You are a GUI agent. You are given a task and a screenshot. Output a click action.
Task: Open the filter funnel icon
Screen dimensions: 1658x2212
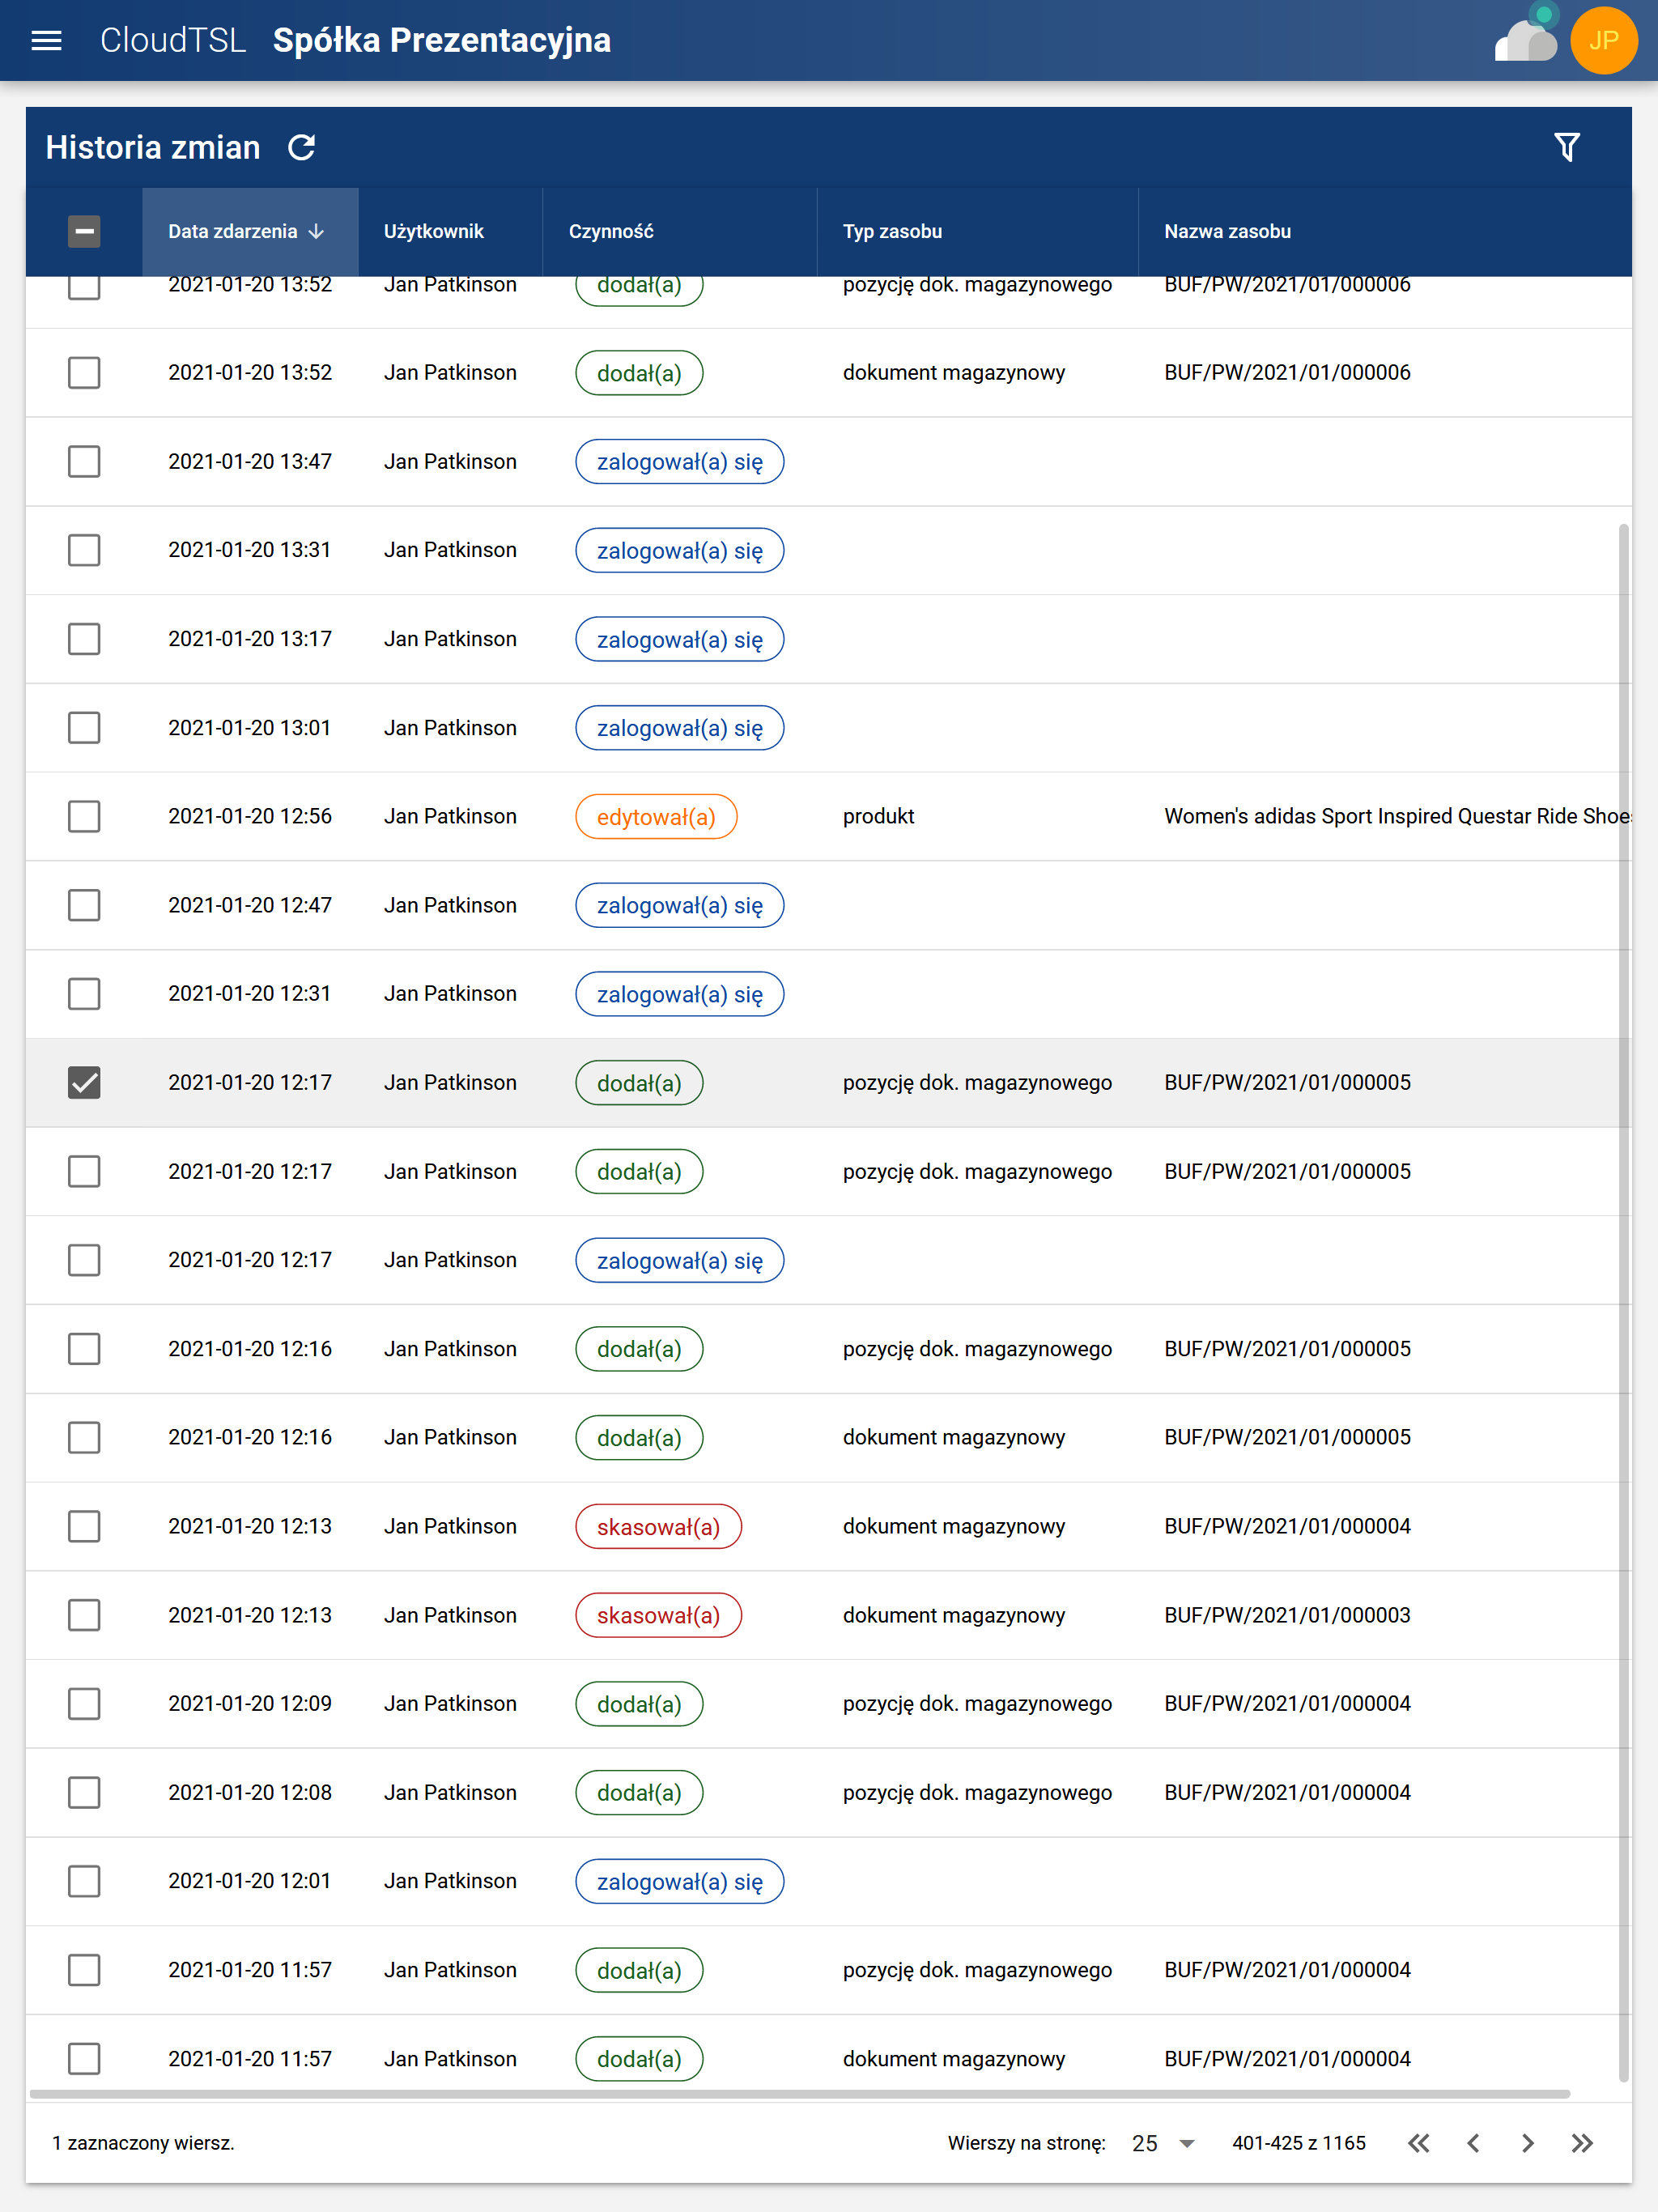[x=1566, y=147]
